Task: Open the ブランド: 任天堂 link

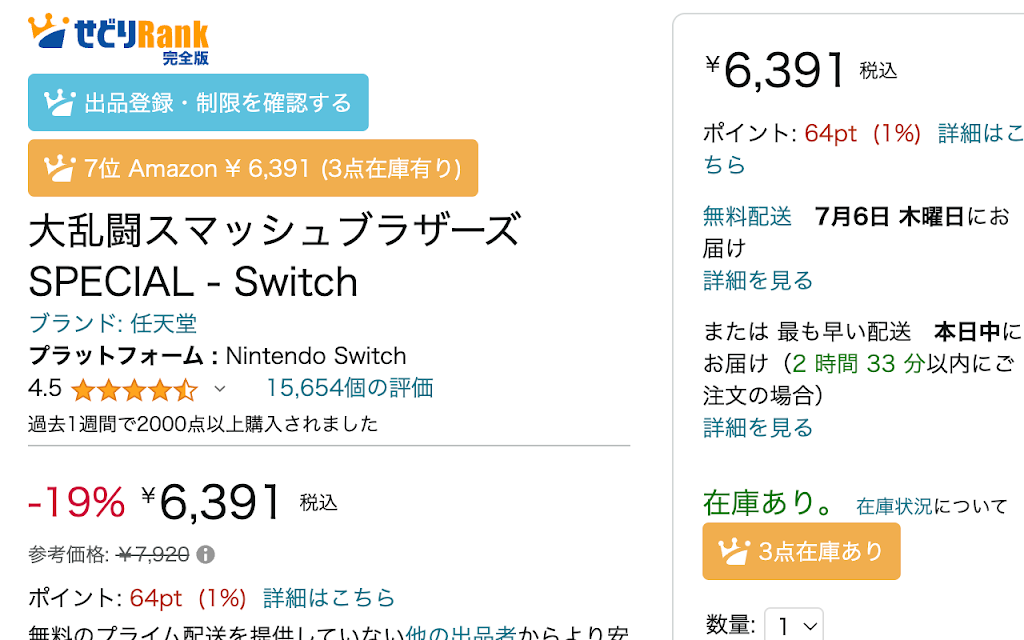Action: point(112,324)
